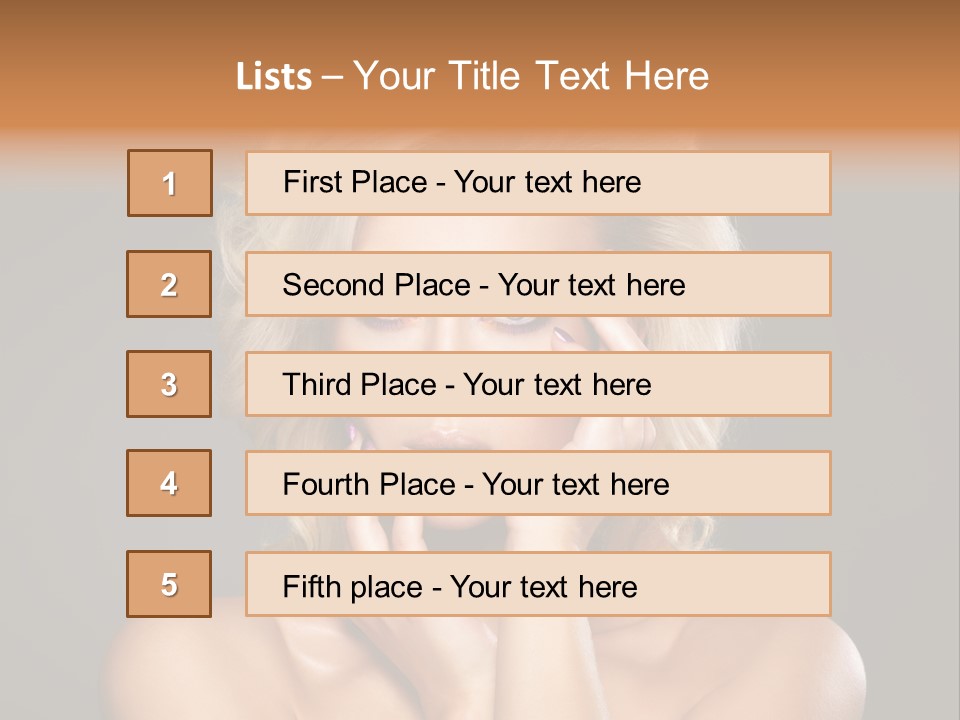Click the 'Second Place' text bar
Screen dimensions: 960x720
point(538,284)
